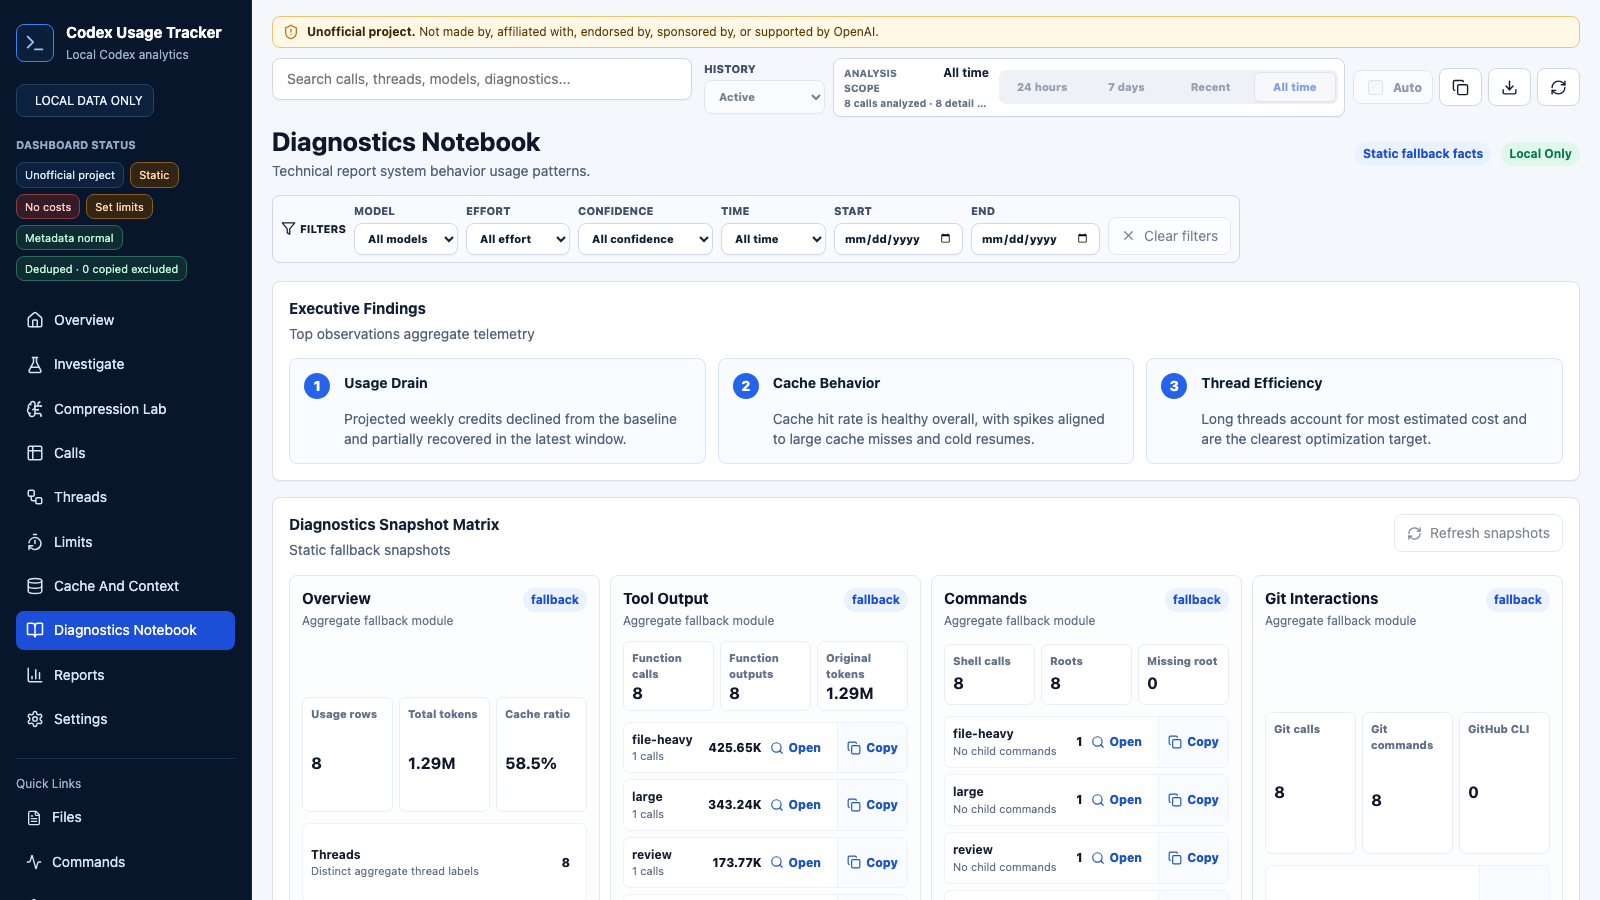Open the History Active dropdown
Viewport: 1600px width, 900px height.
764,97
